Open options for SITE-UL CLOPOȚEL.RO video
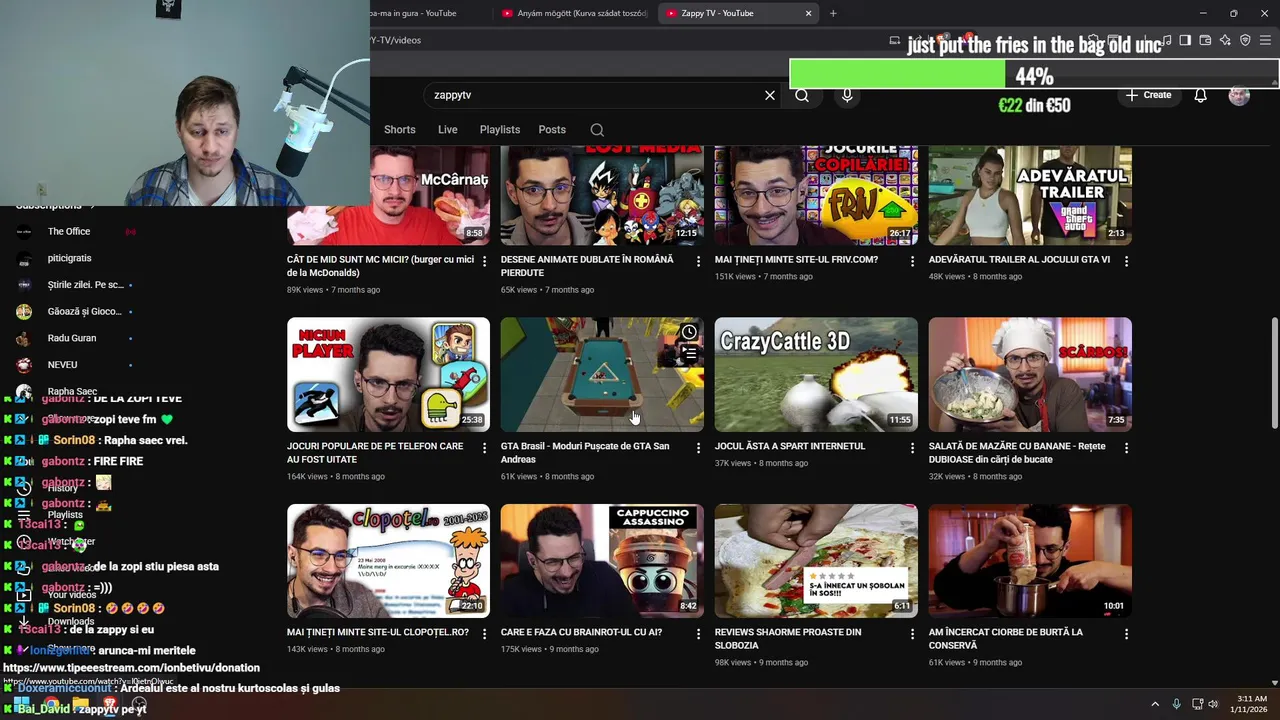This screenshot has width=1280, height=720. coord(484,634)
